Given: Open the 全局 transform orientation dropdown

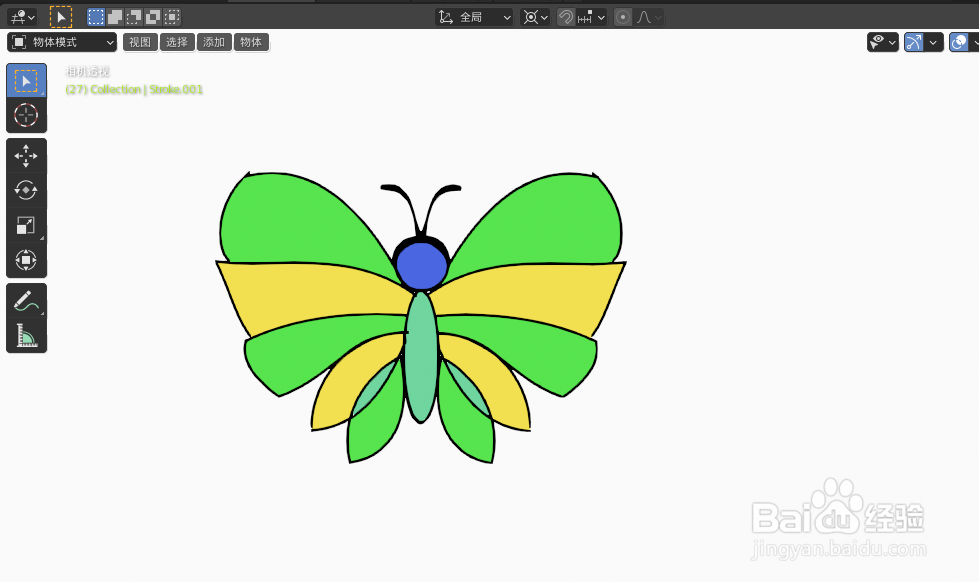Looking at the screenshot, I should 475,17.
